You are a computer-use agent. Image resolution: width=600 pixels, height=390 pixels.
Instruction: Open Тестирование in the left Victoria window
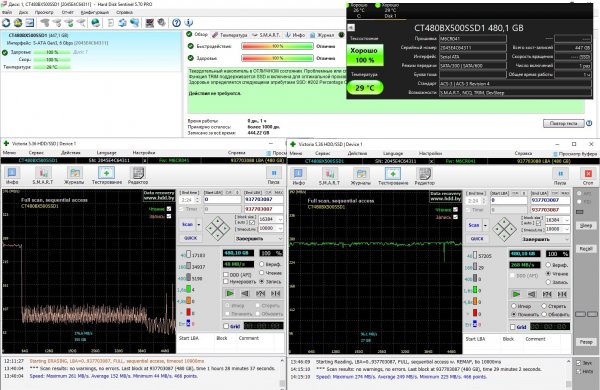tap(107, 176)
